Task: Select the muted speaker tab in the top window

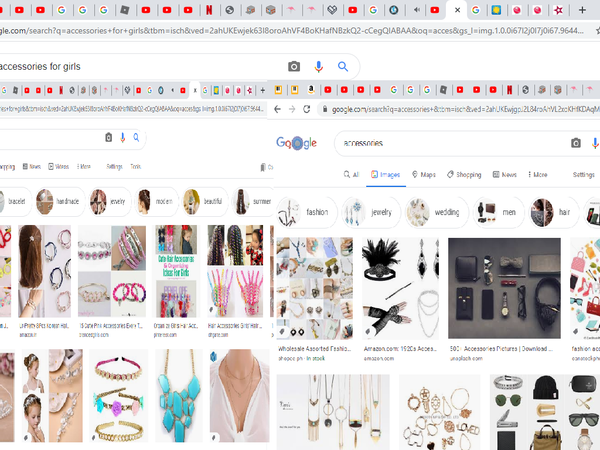Action: 416,10
